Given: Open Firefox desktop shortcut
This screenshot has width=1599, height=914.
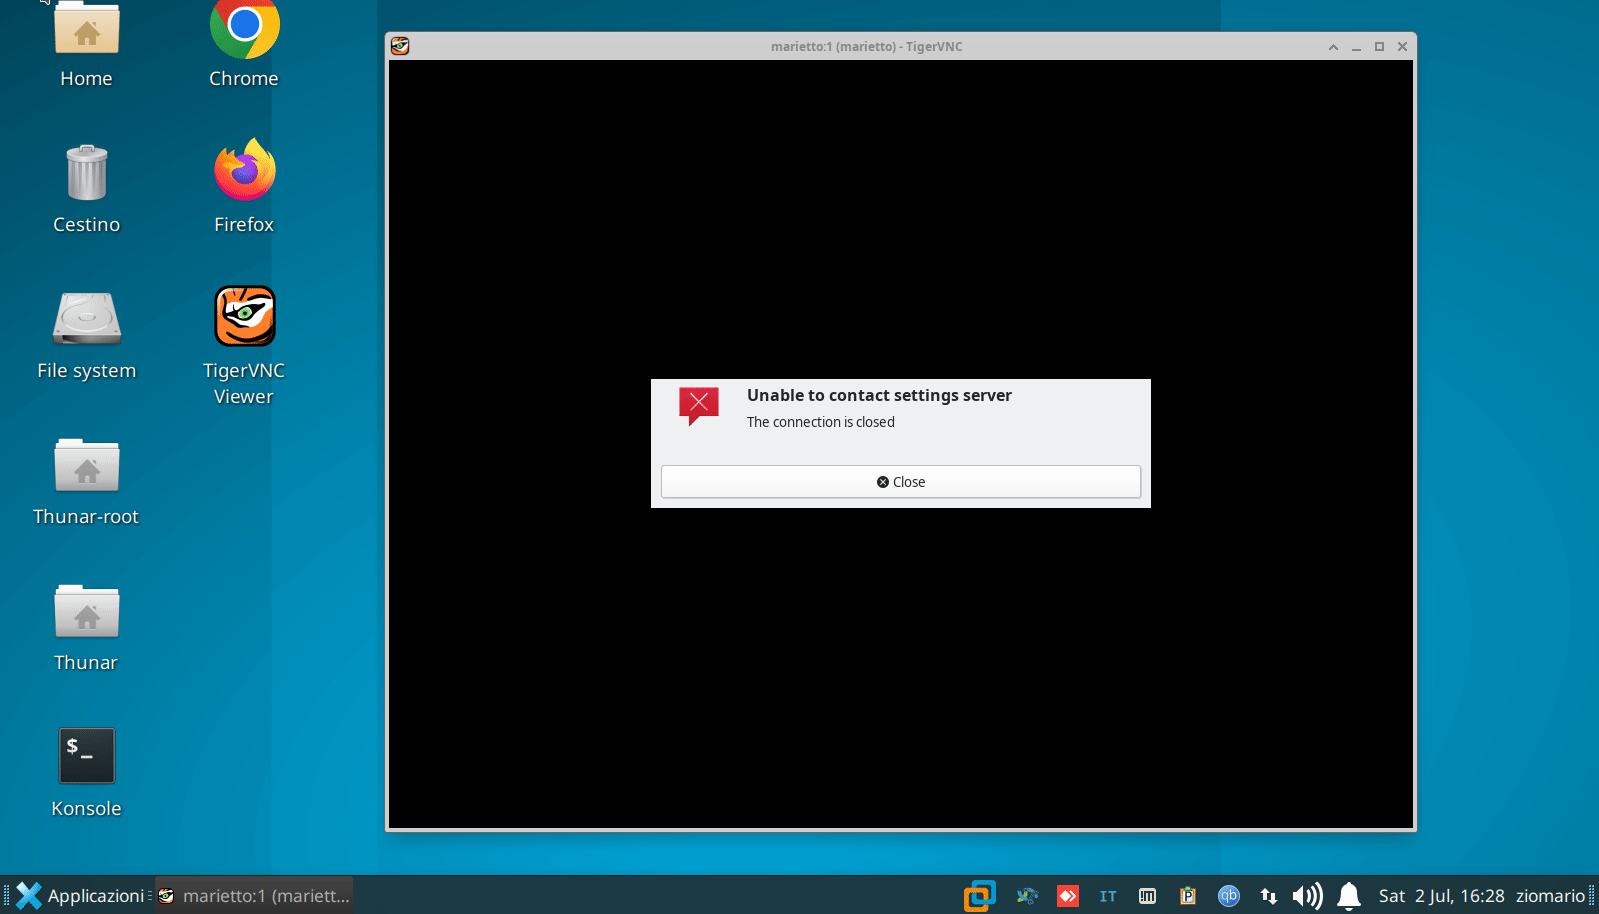Looking at the screenshot, I should click(x=244, y=171).
